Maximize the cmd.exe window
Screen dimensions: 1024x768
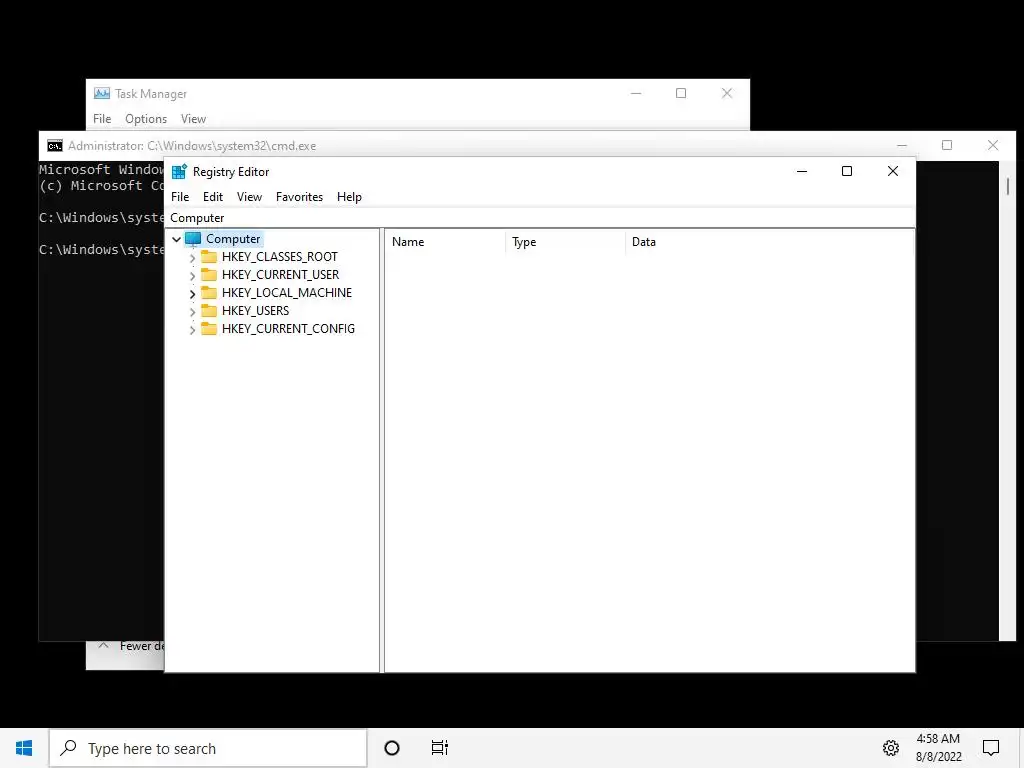tap(947, 145)
